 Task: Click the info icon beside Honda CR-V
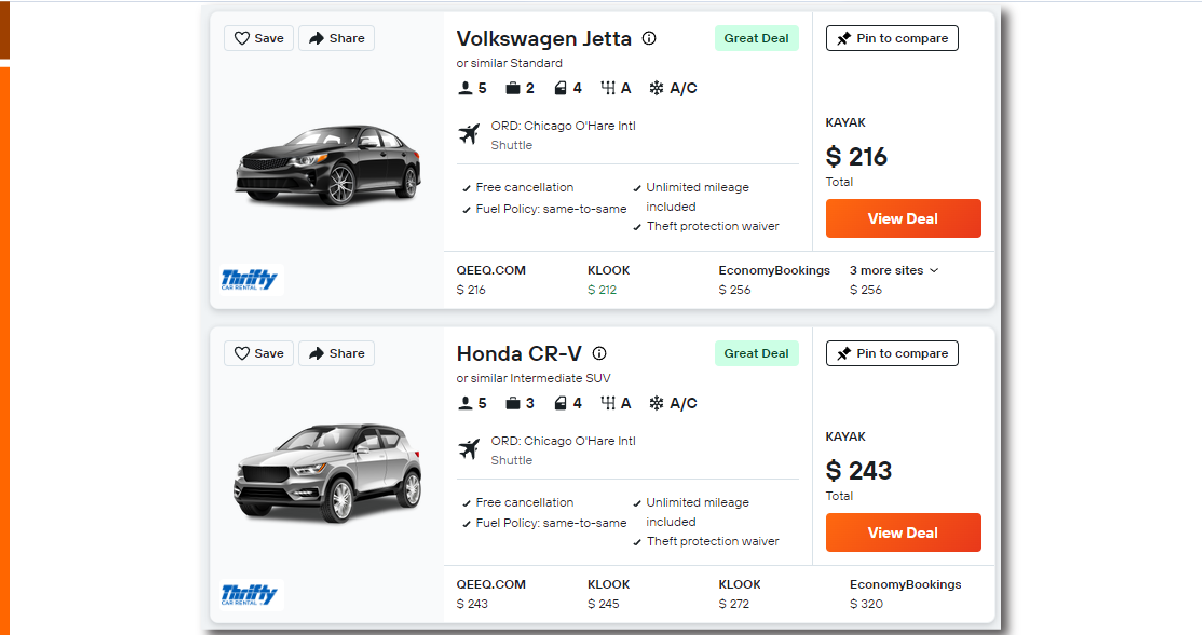point(600,354)
